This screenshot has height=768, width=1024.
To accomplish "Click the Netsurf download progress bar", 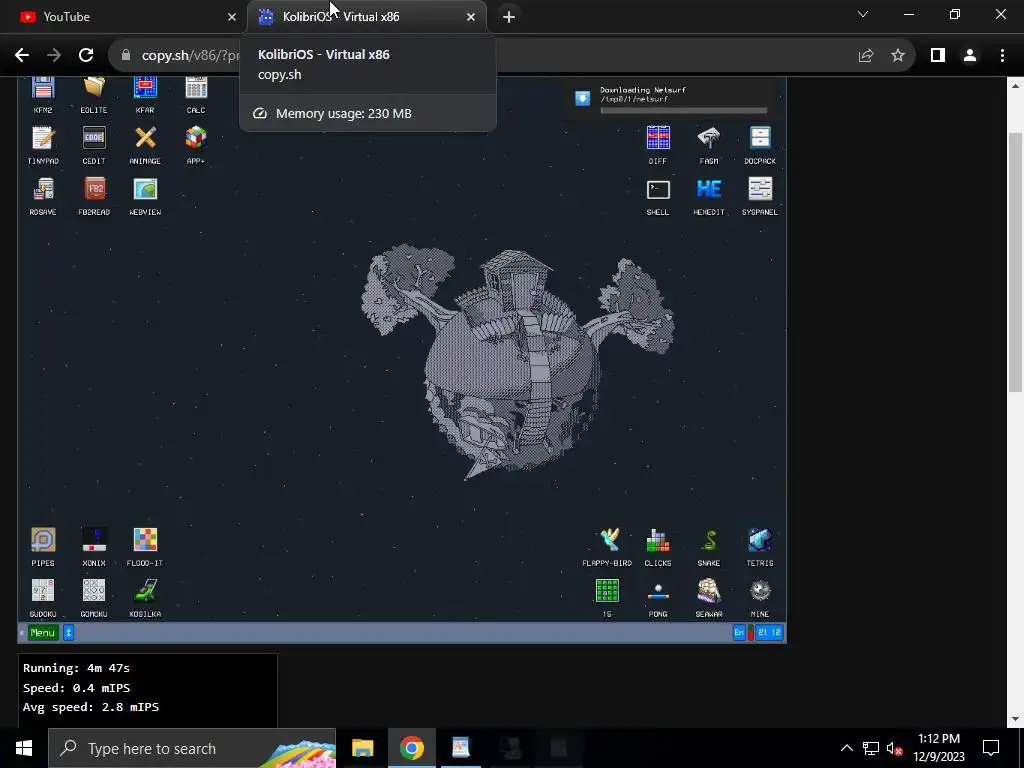I will coord(683,110).
